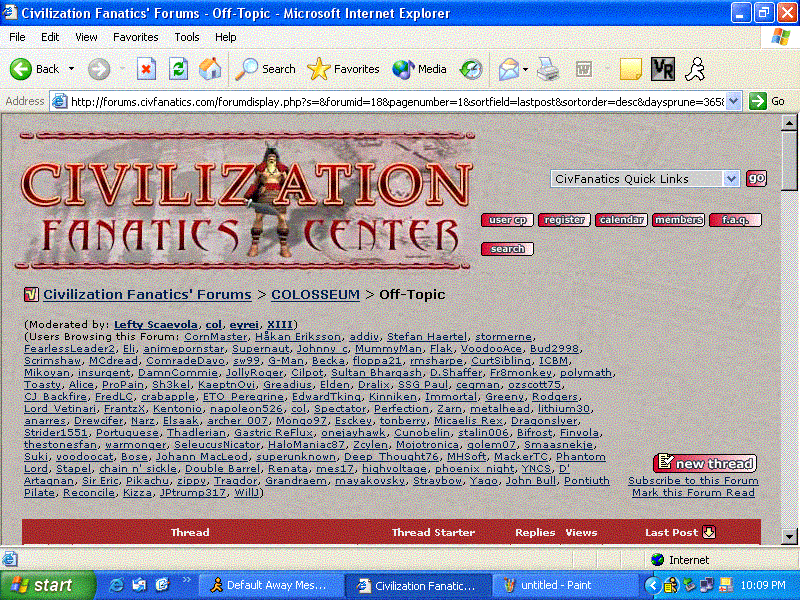Open the Tools menu

tap(187, 37)
